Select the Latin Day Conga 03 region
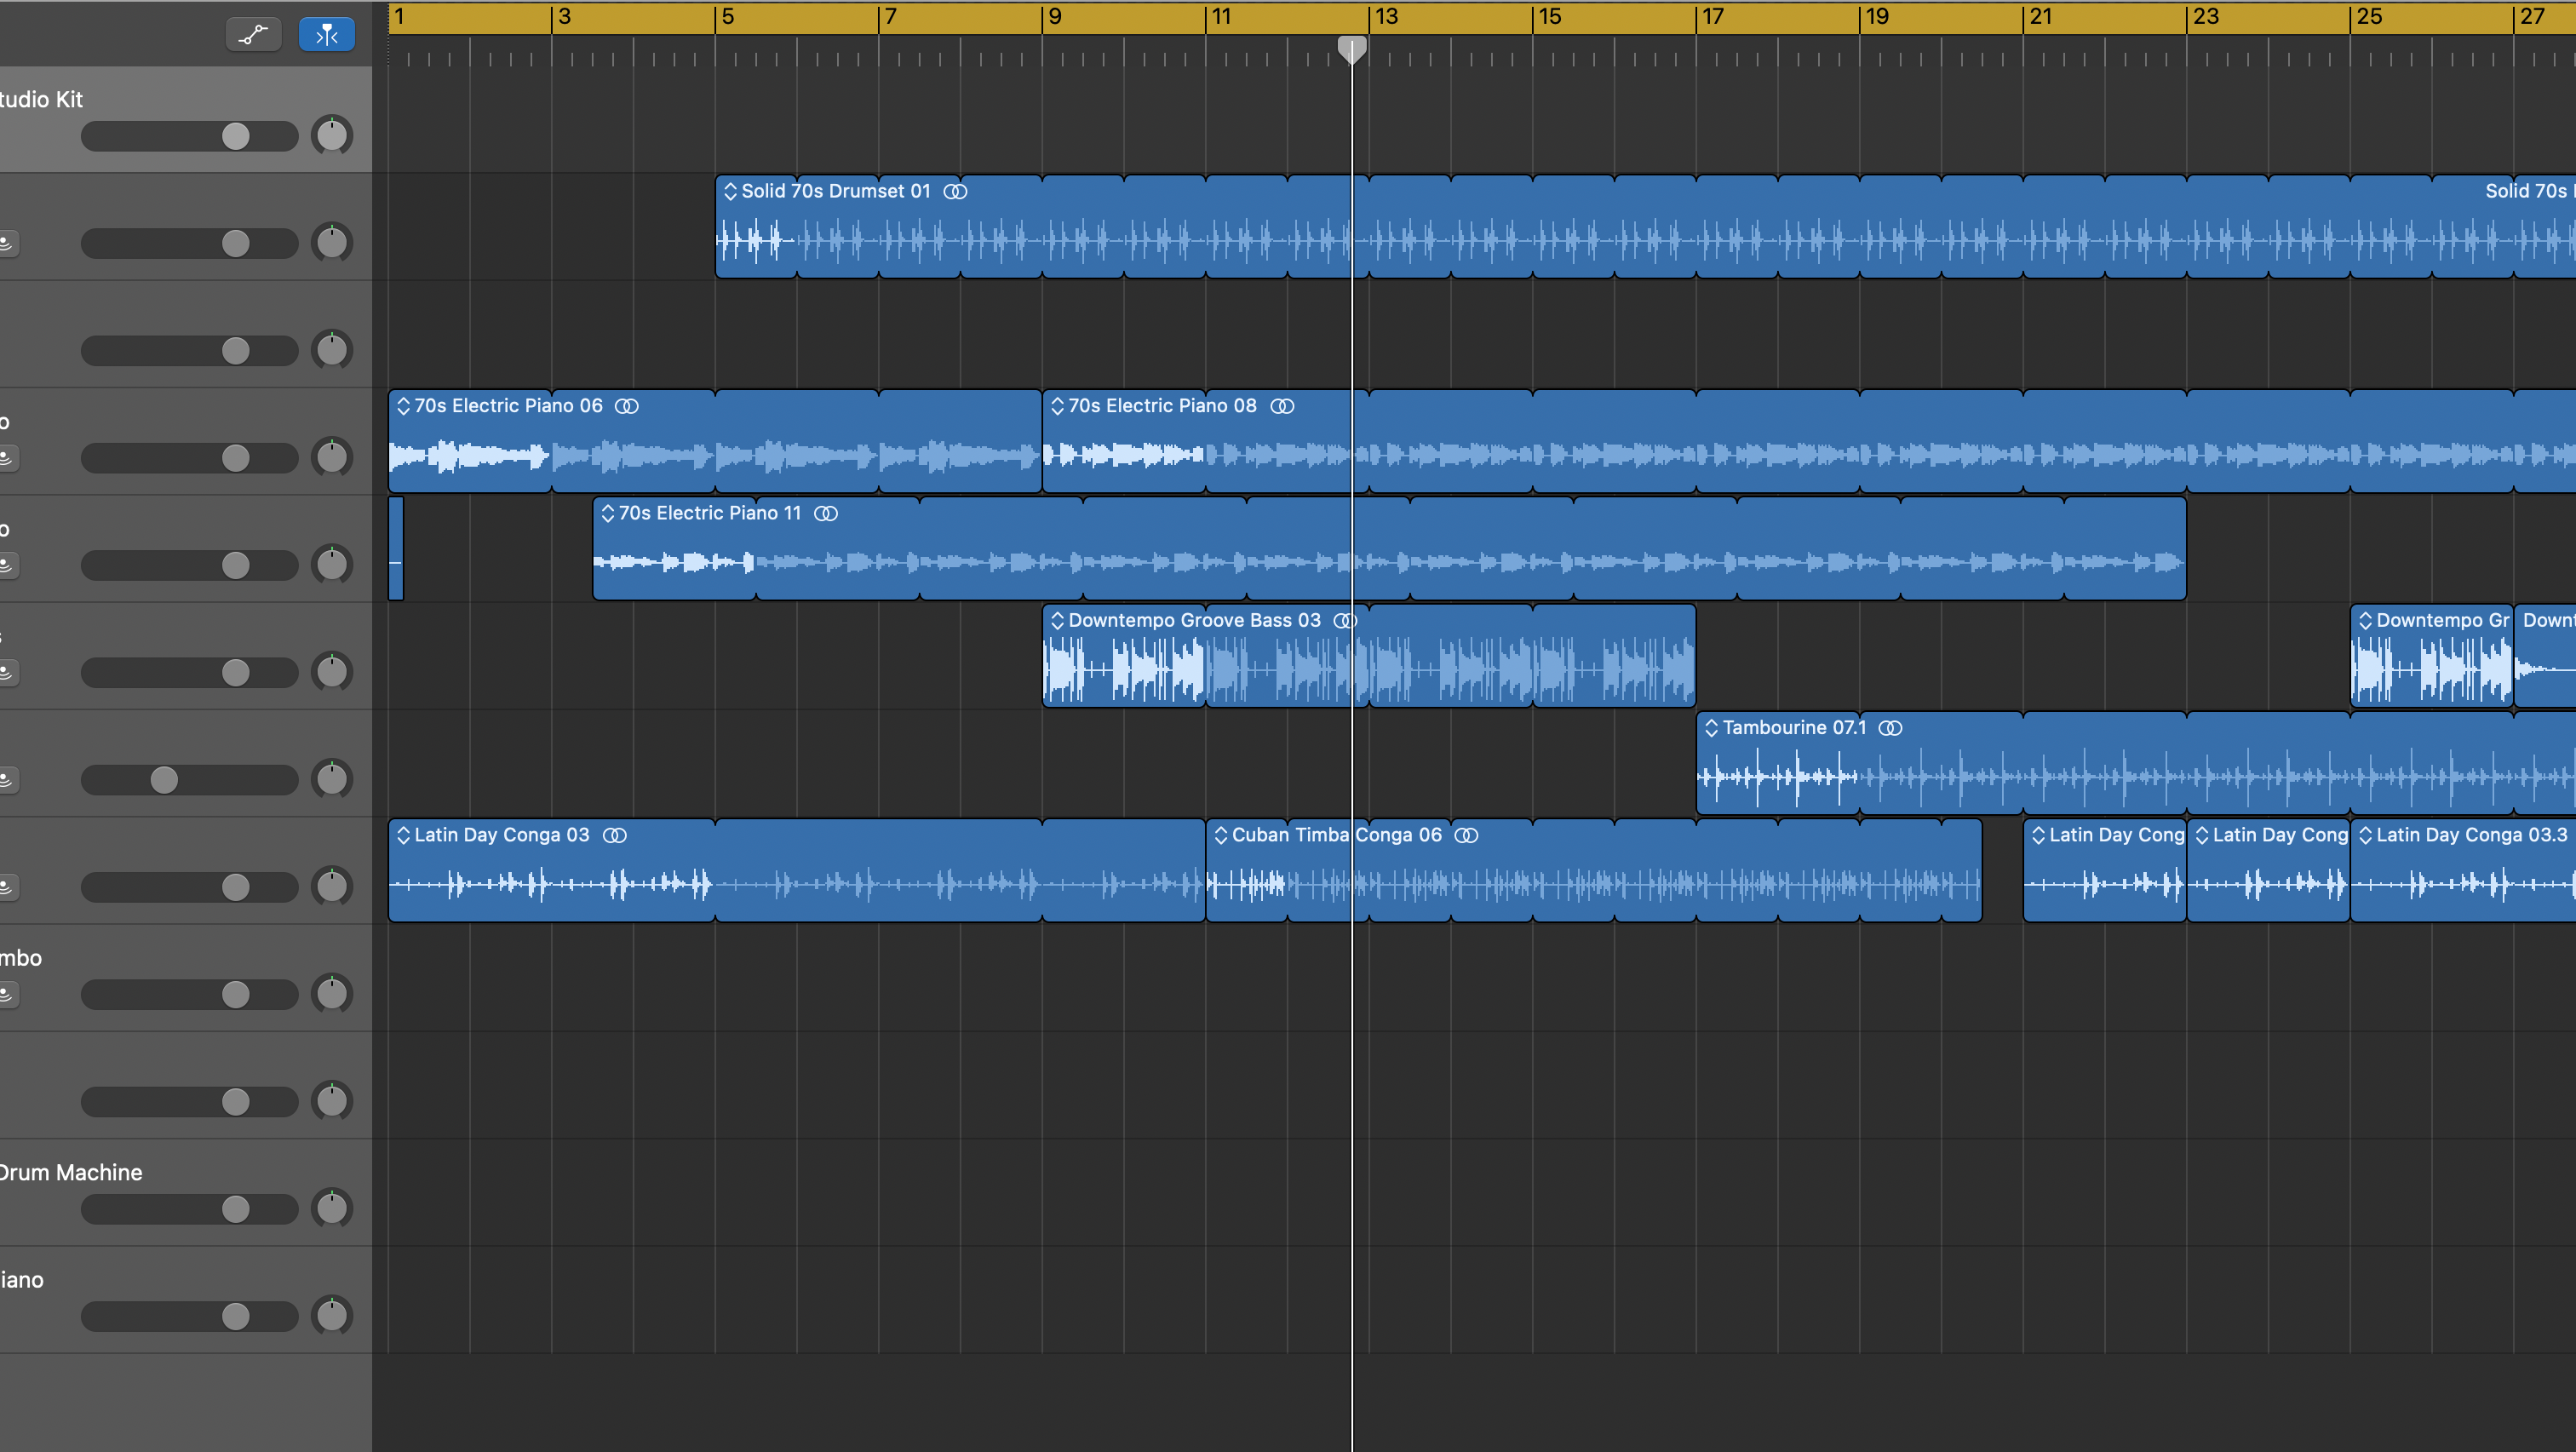Viewport: 2576px width, 1452px height. (797, 870)
